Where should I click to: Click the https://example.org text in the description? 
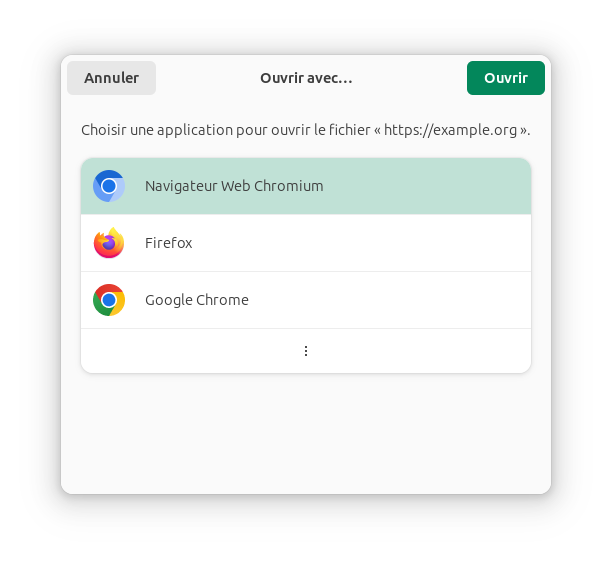[450, 130]
